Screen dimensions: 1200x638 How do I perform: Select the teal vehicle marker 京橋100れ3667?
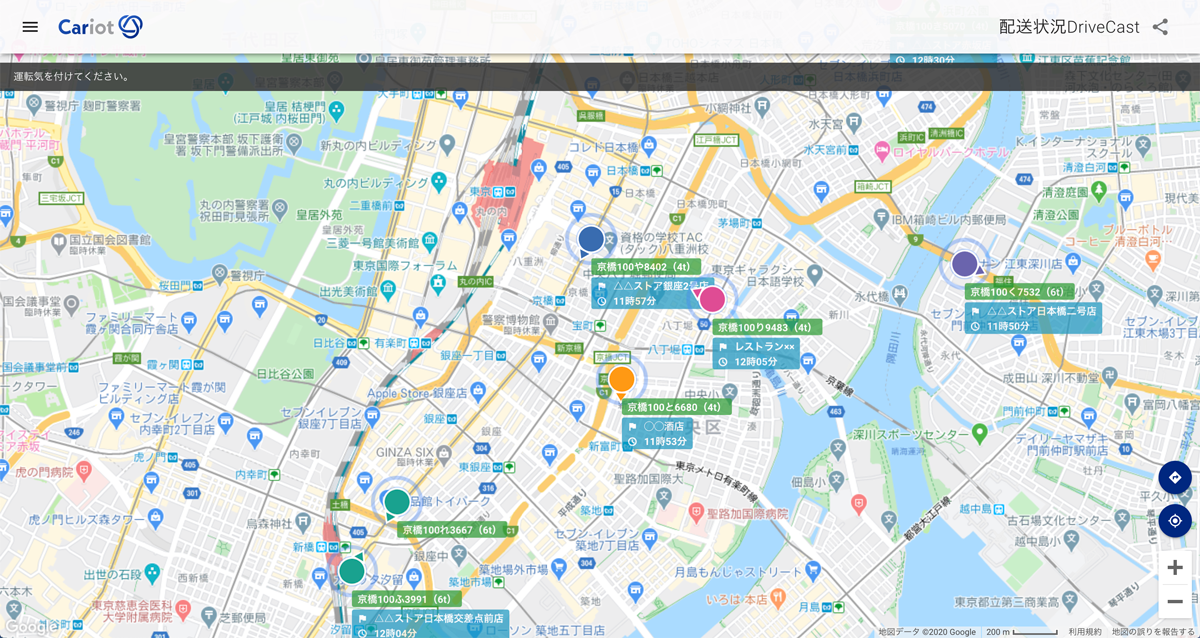tap(397, 502)
